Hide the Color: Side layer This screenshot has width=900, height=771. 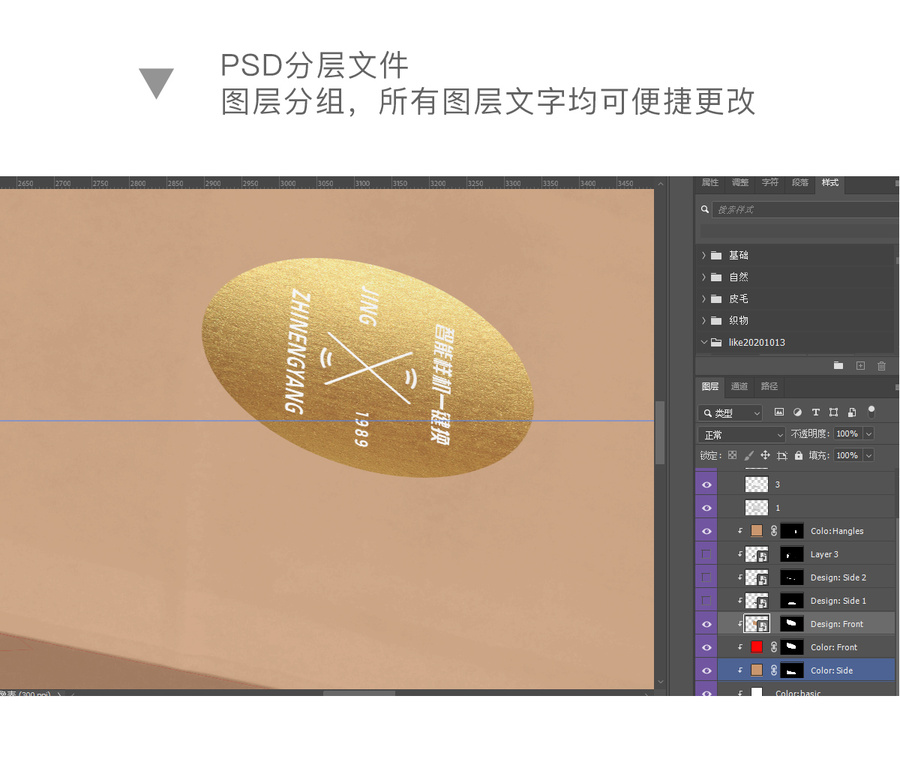coord(707,671)
